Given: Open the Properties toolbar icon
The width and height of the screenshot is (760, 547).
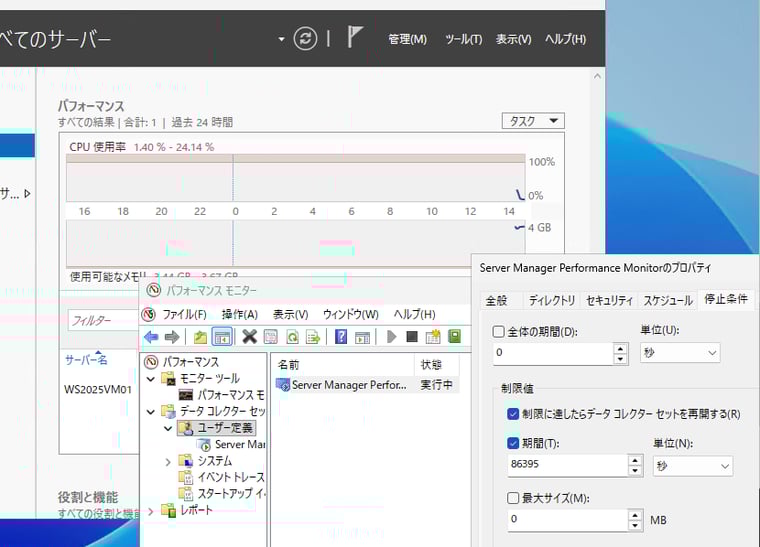Looking at the screenshot, I should (270, 337).
